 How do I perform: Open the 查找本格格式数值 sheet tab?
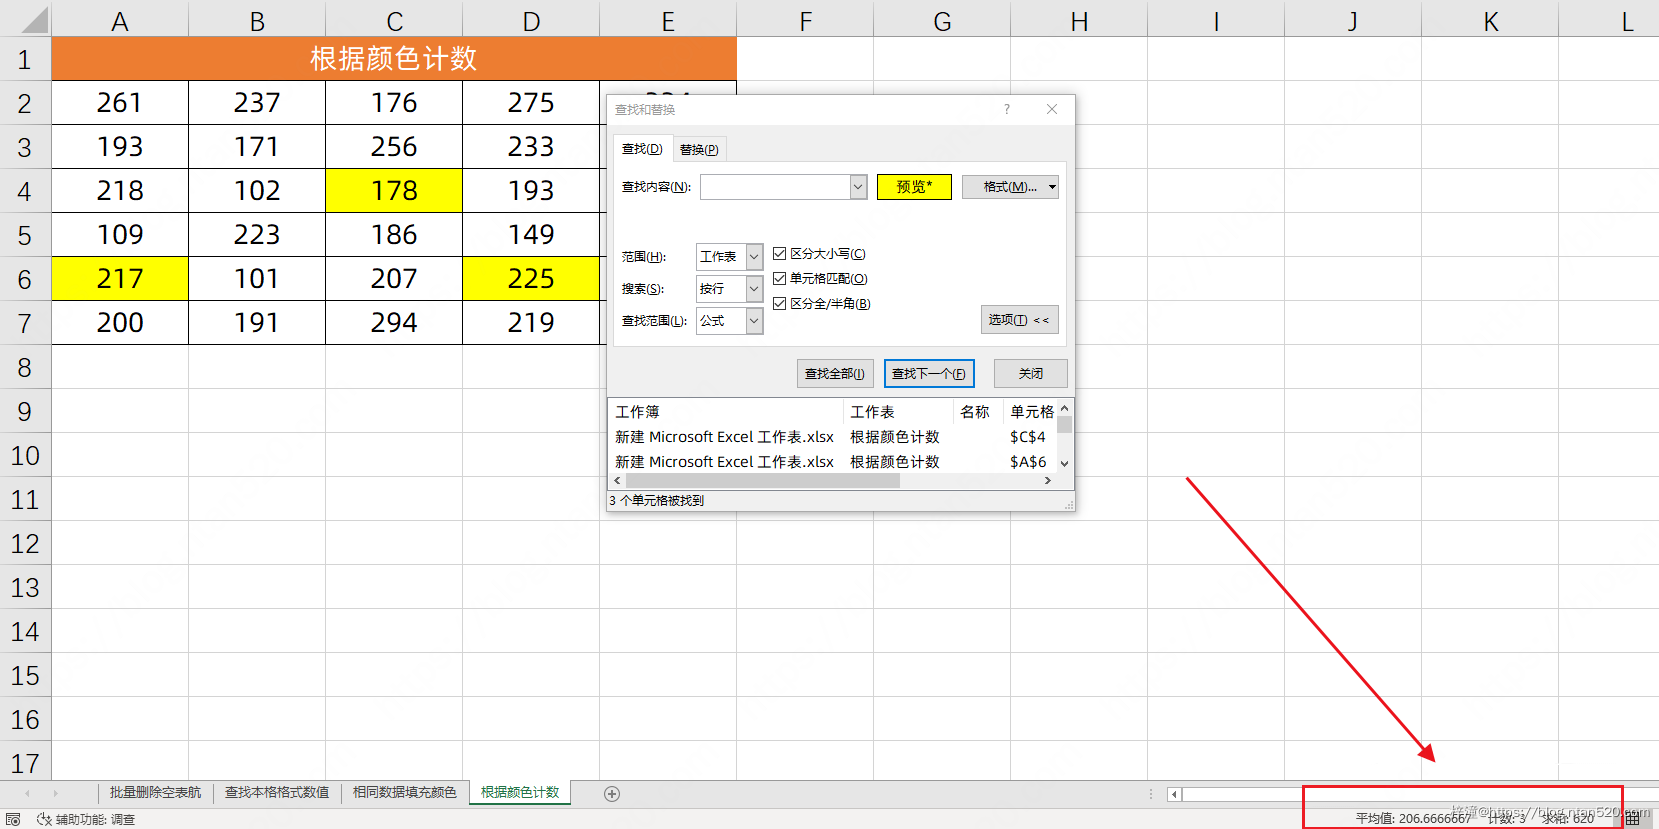[x=277, y=793]
